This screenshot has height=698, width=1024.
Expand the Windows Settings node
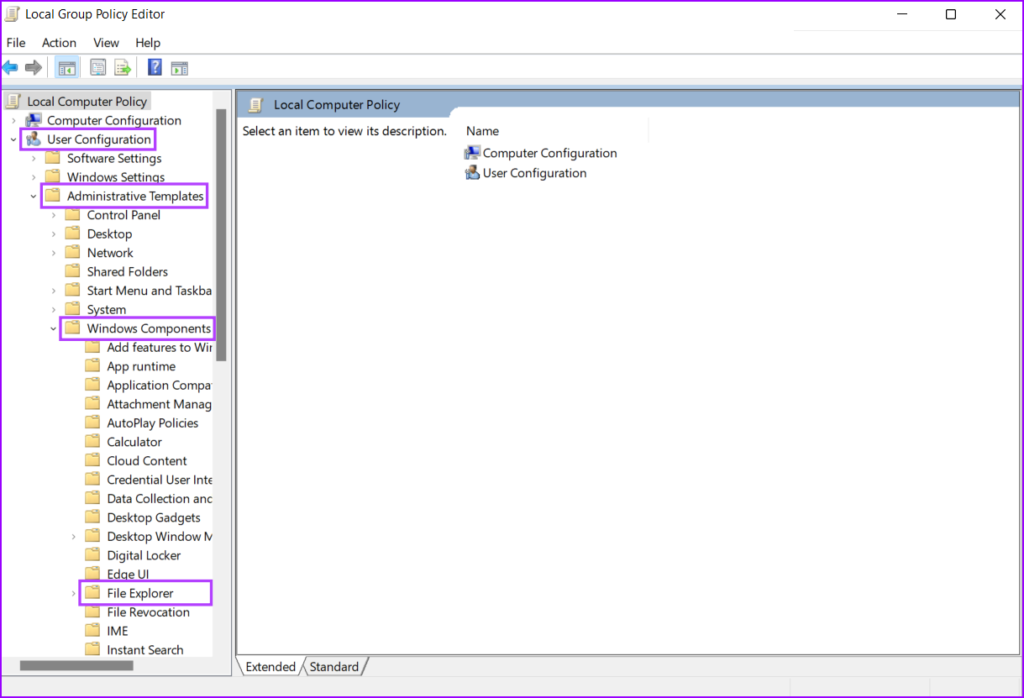(x=34, y=177)
